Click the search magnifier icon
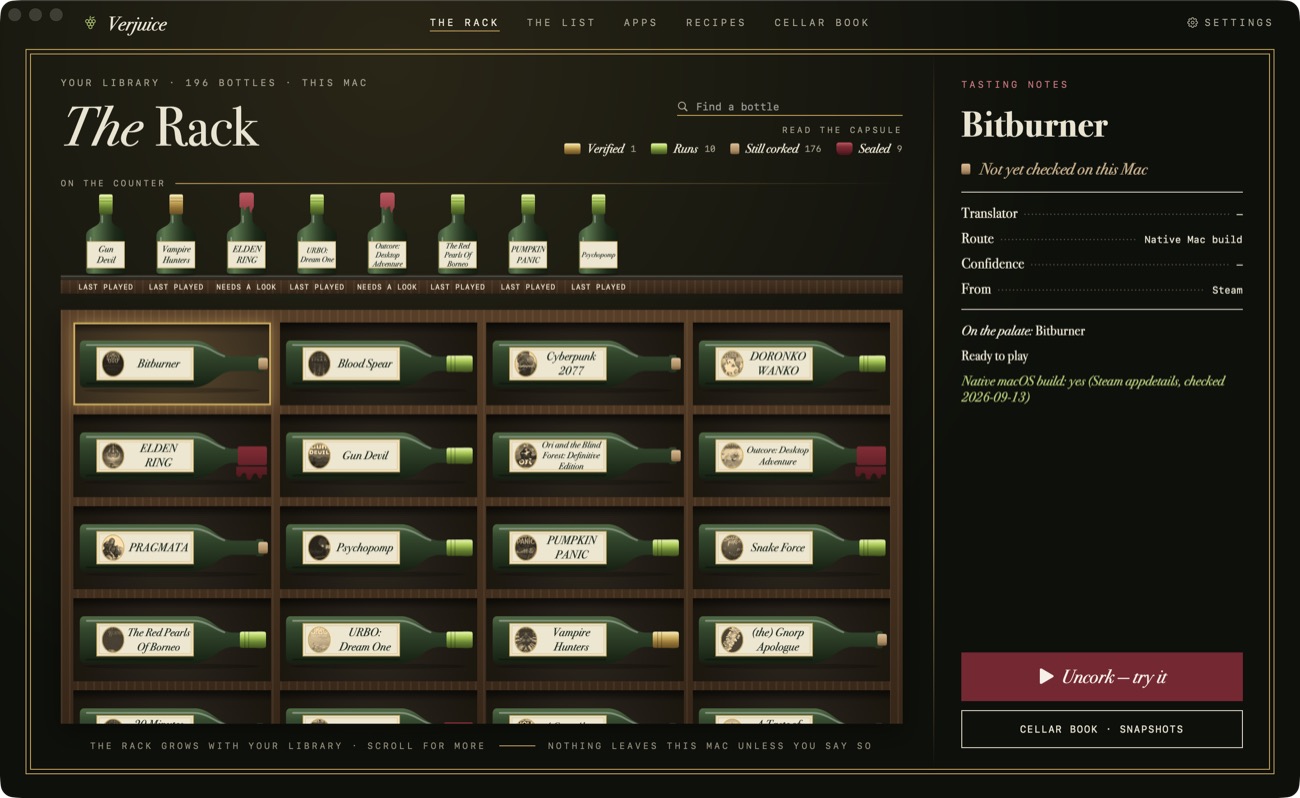 click(683, 106)
